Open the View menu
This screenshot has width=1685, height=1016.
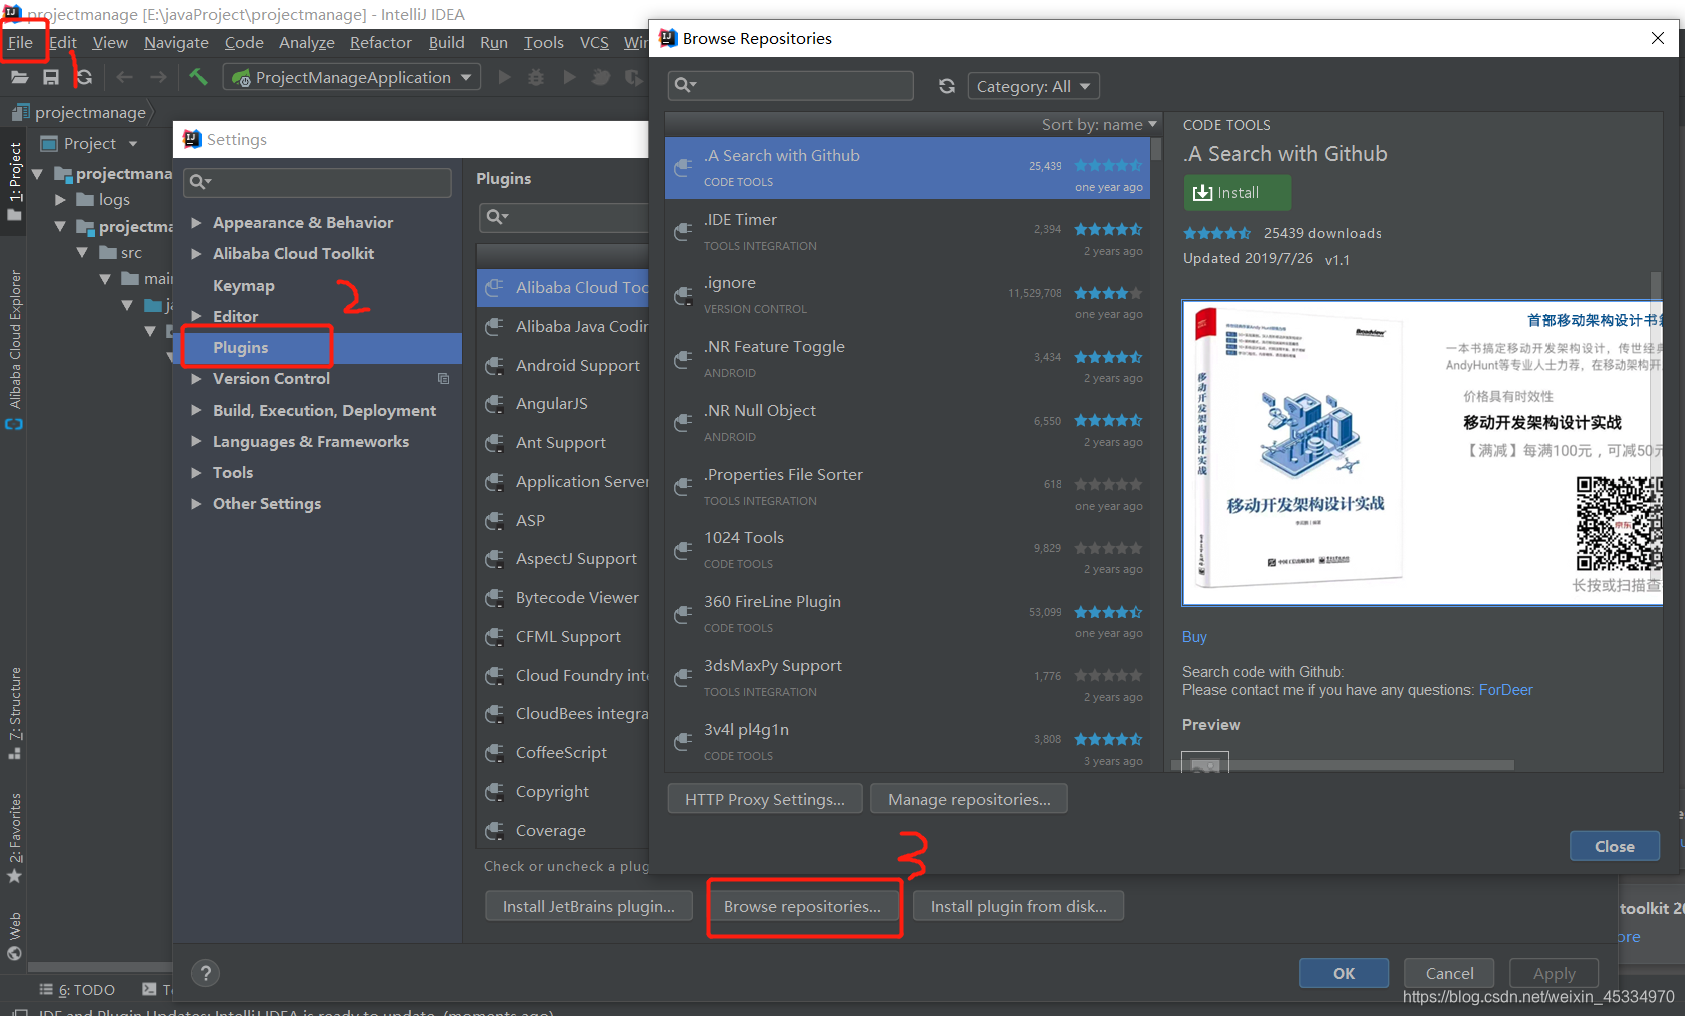coord(110,42)
